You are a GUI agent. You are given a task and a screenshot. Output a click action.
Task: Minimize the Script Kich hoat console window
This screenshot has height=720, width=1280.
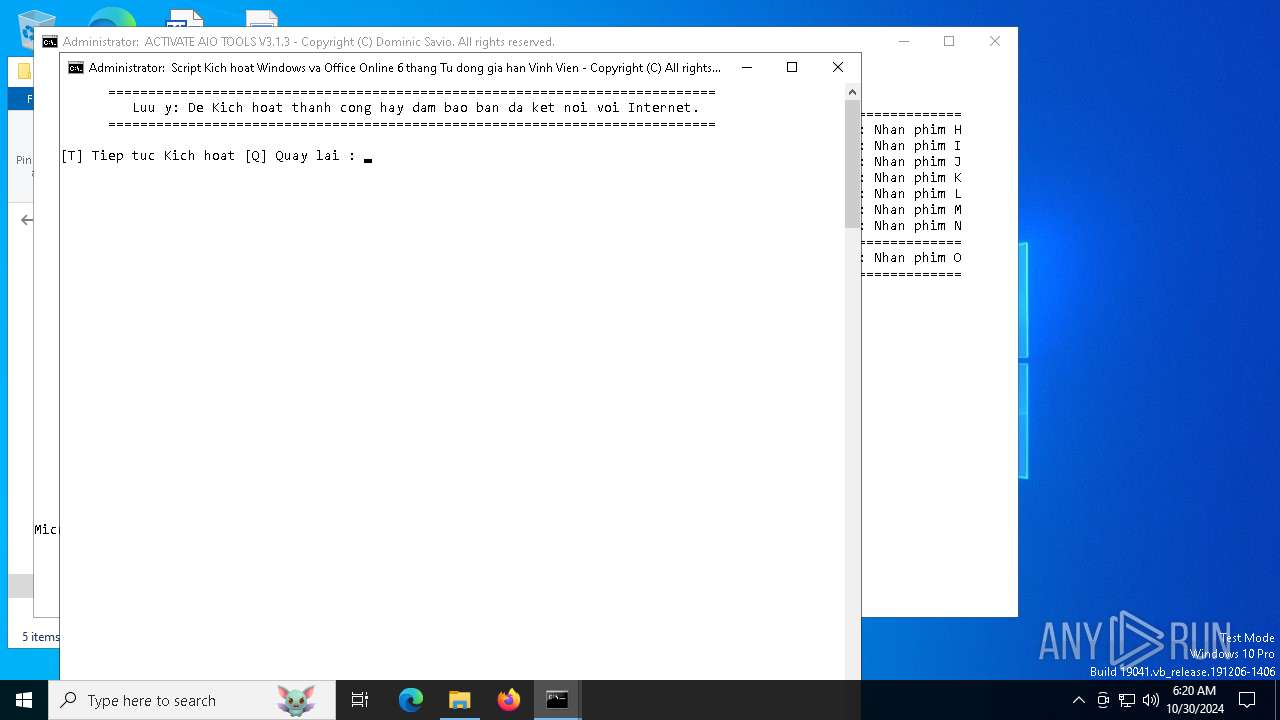(x=746, y=67)
